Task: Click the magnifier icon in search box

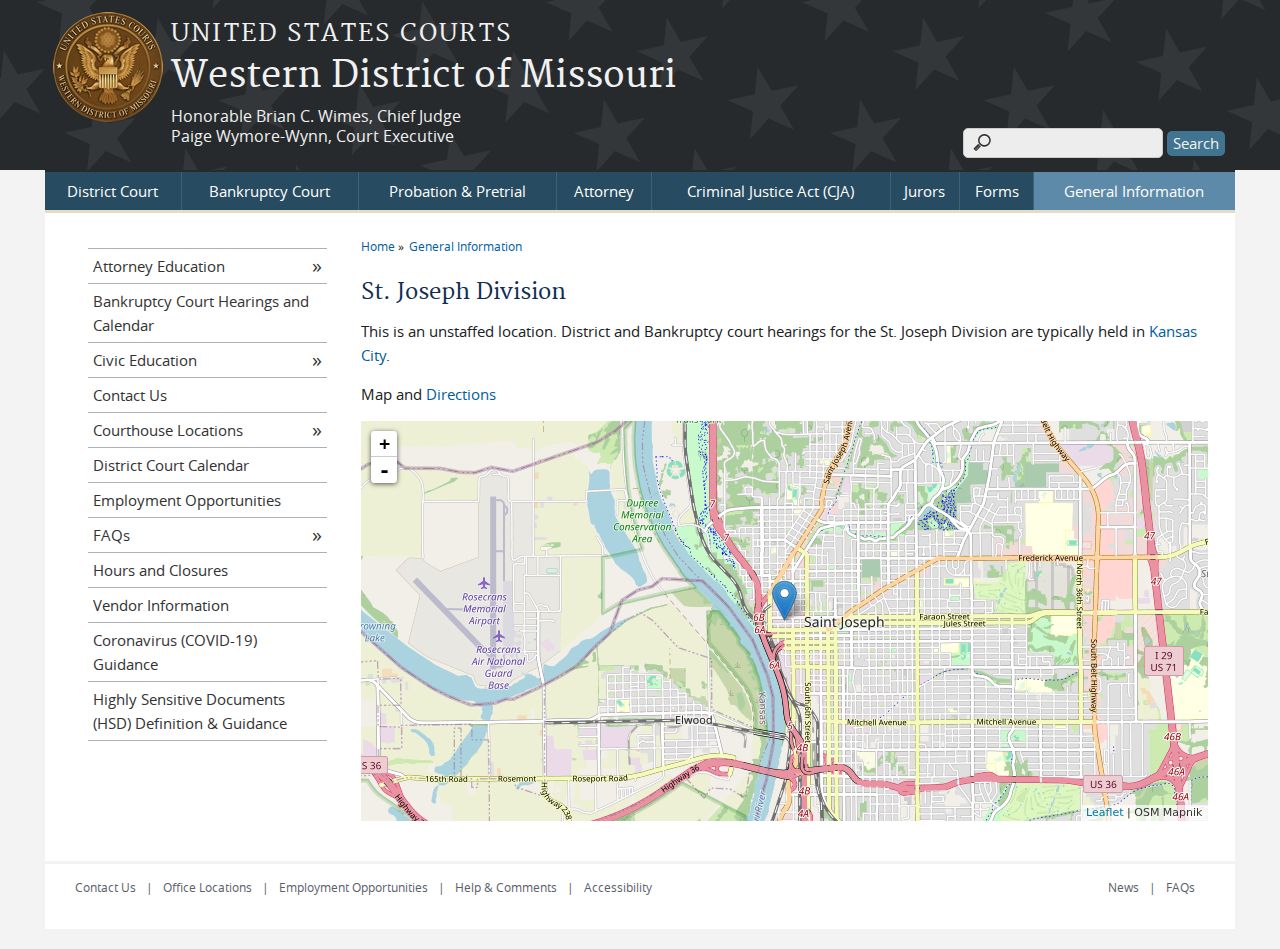Action: [x=982, y=143]
